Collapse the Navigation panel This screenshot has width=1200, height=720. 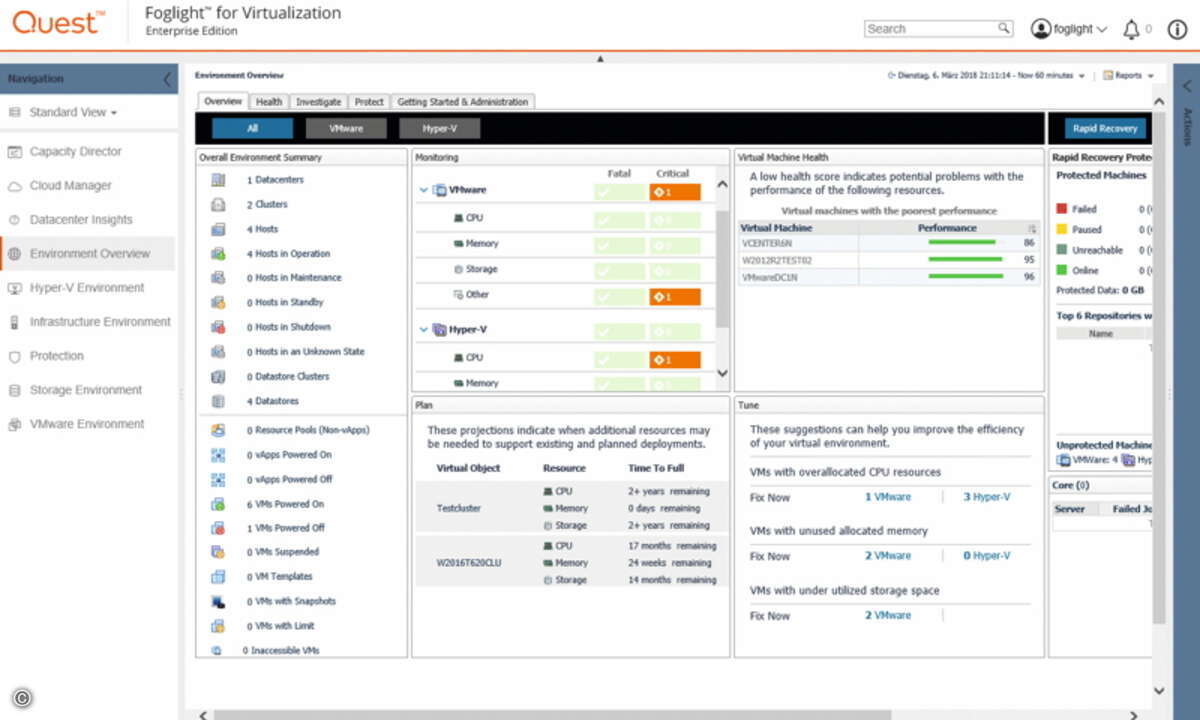[167, 79]
